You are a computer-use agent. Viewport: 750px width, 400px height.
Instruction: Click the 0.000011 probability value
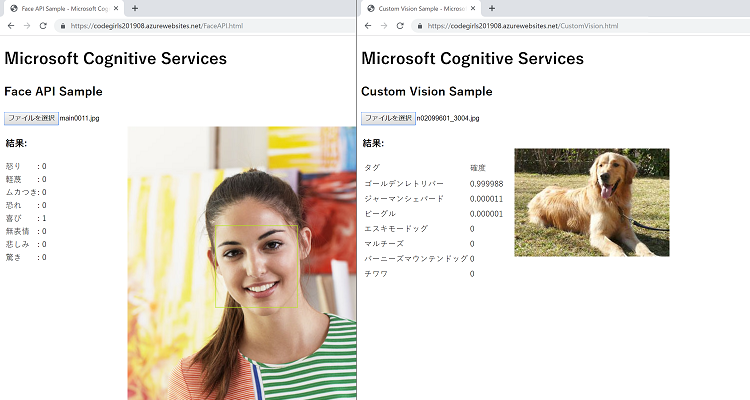pos(486,199)
